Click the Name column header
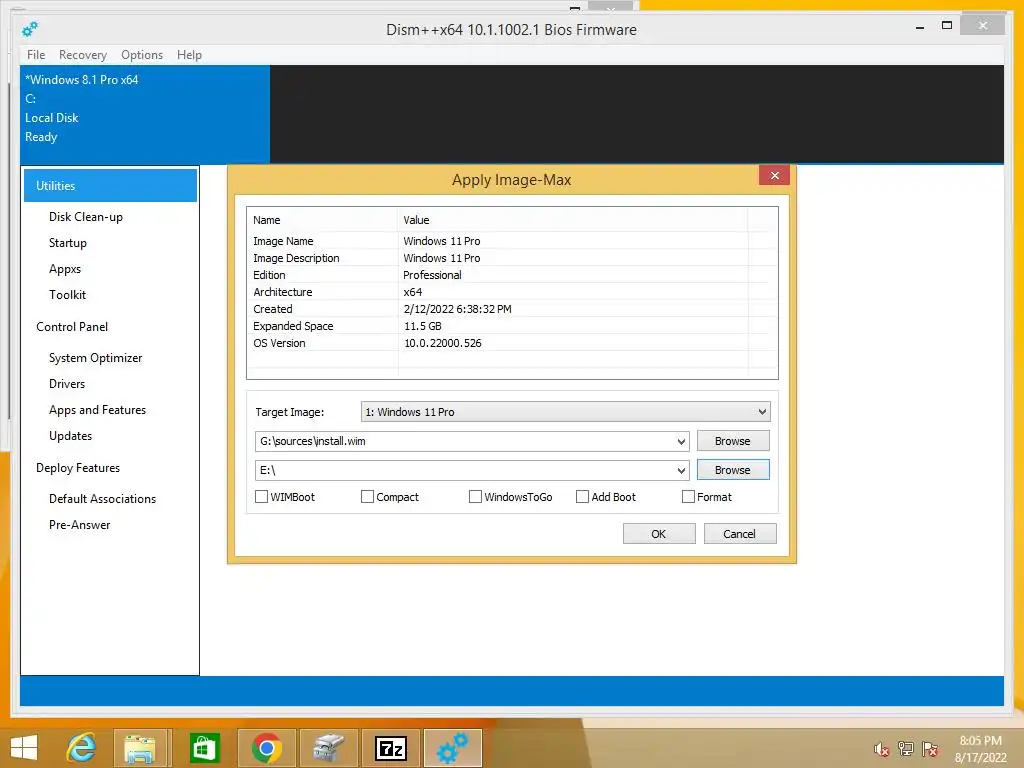This screenshot has height=768, width=1024. 322,220
